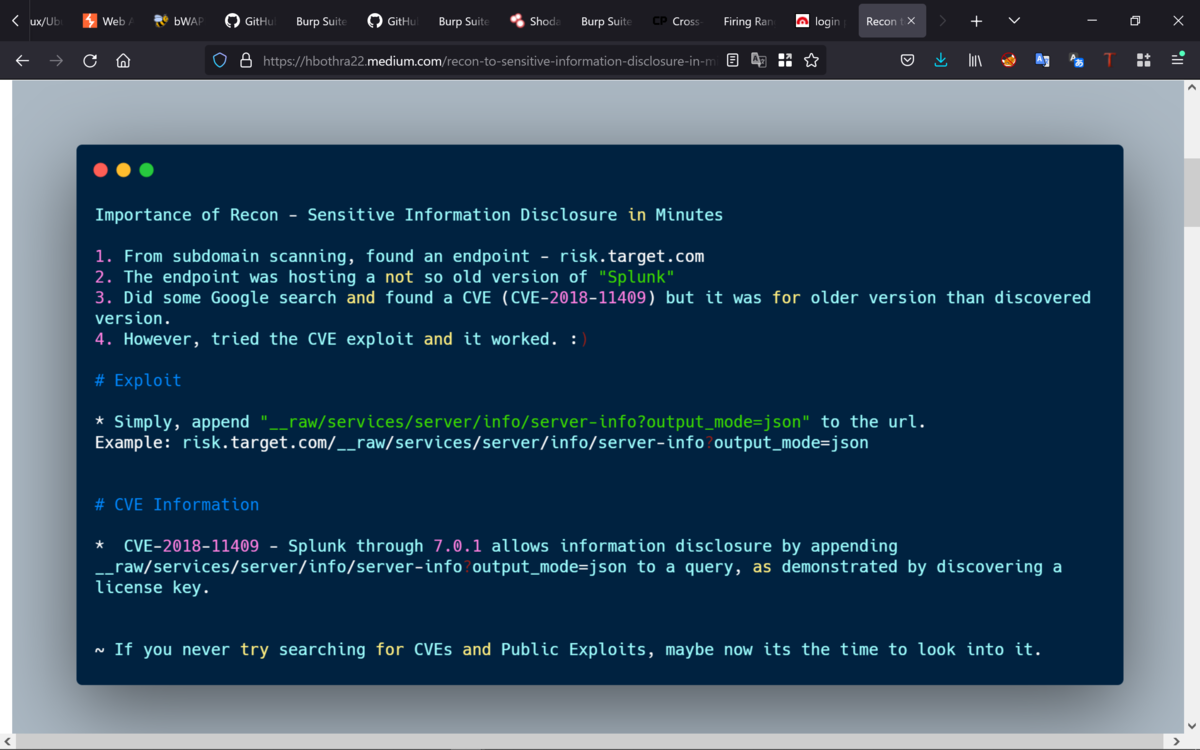Screen dimensions: 1200x750
Task: Open a new browser tab
Action: (x=976, y=21)
